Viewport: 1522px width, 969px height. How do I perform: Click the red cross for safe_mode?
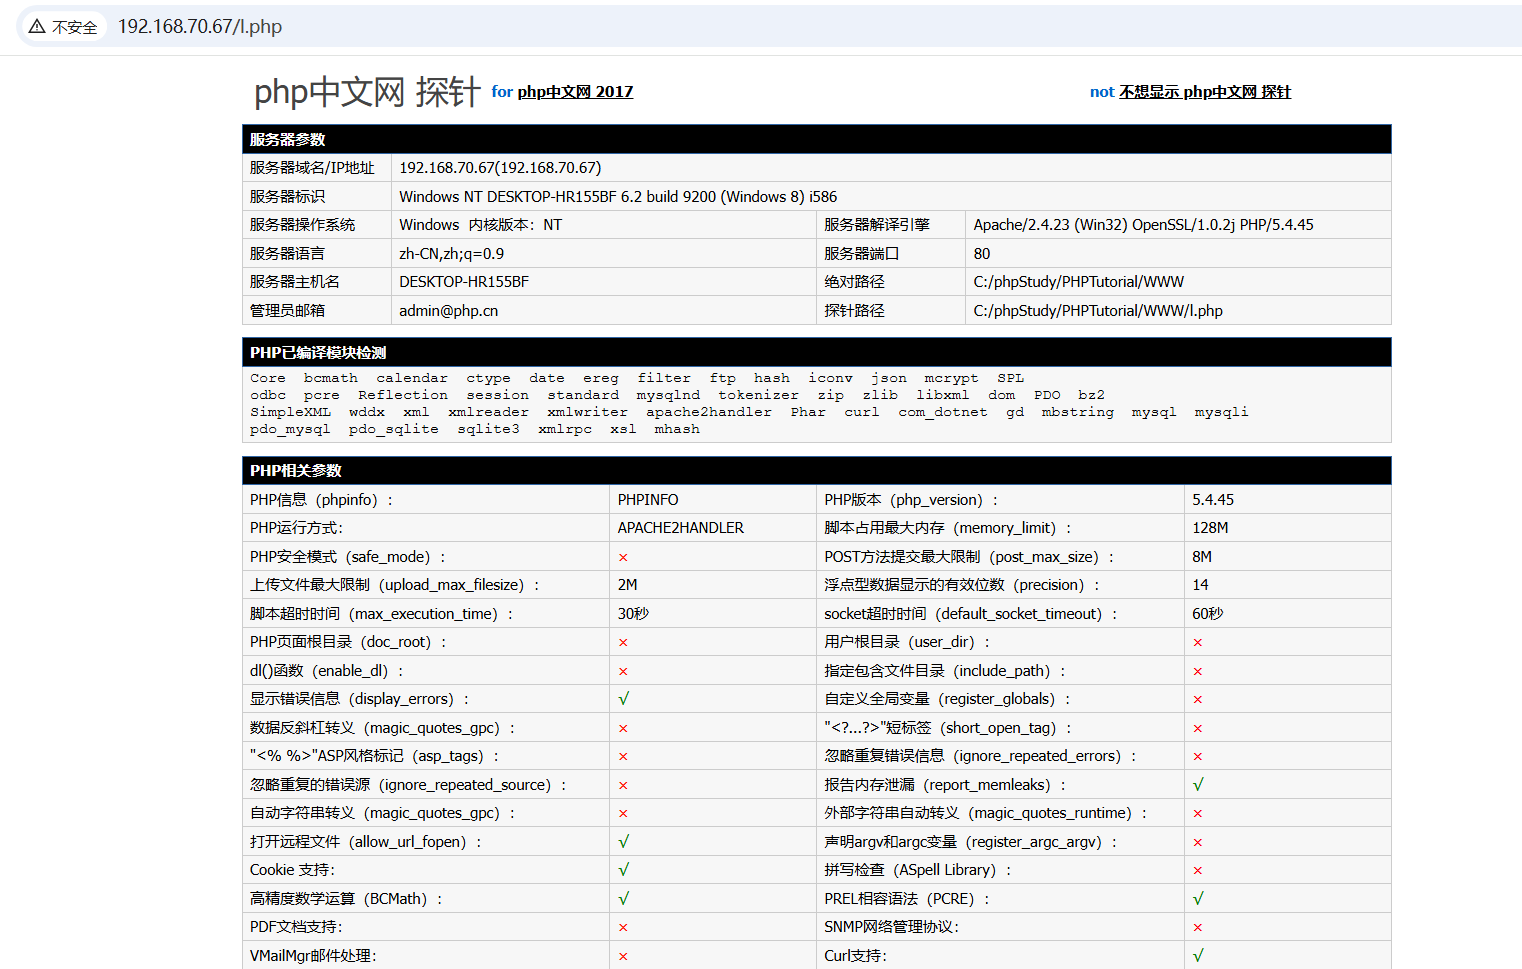pos(623,558)
